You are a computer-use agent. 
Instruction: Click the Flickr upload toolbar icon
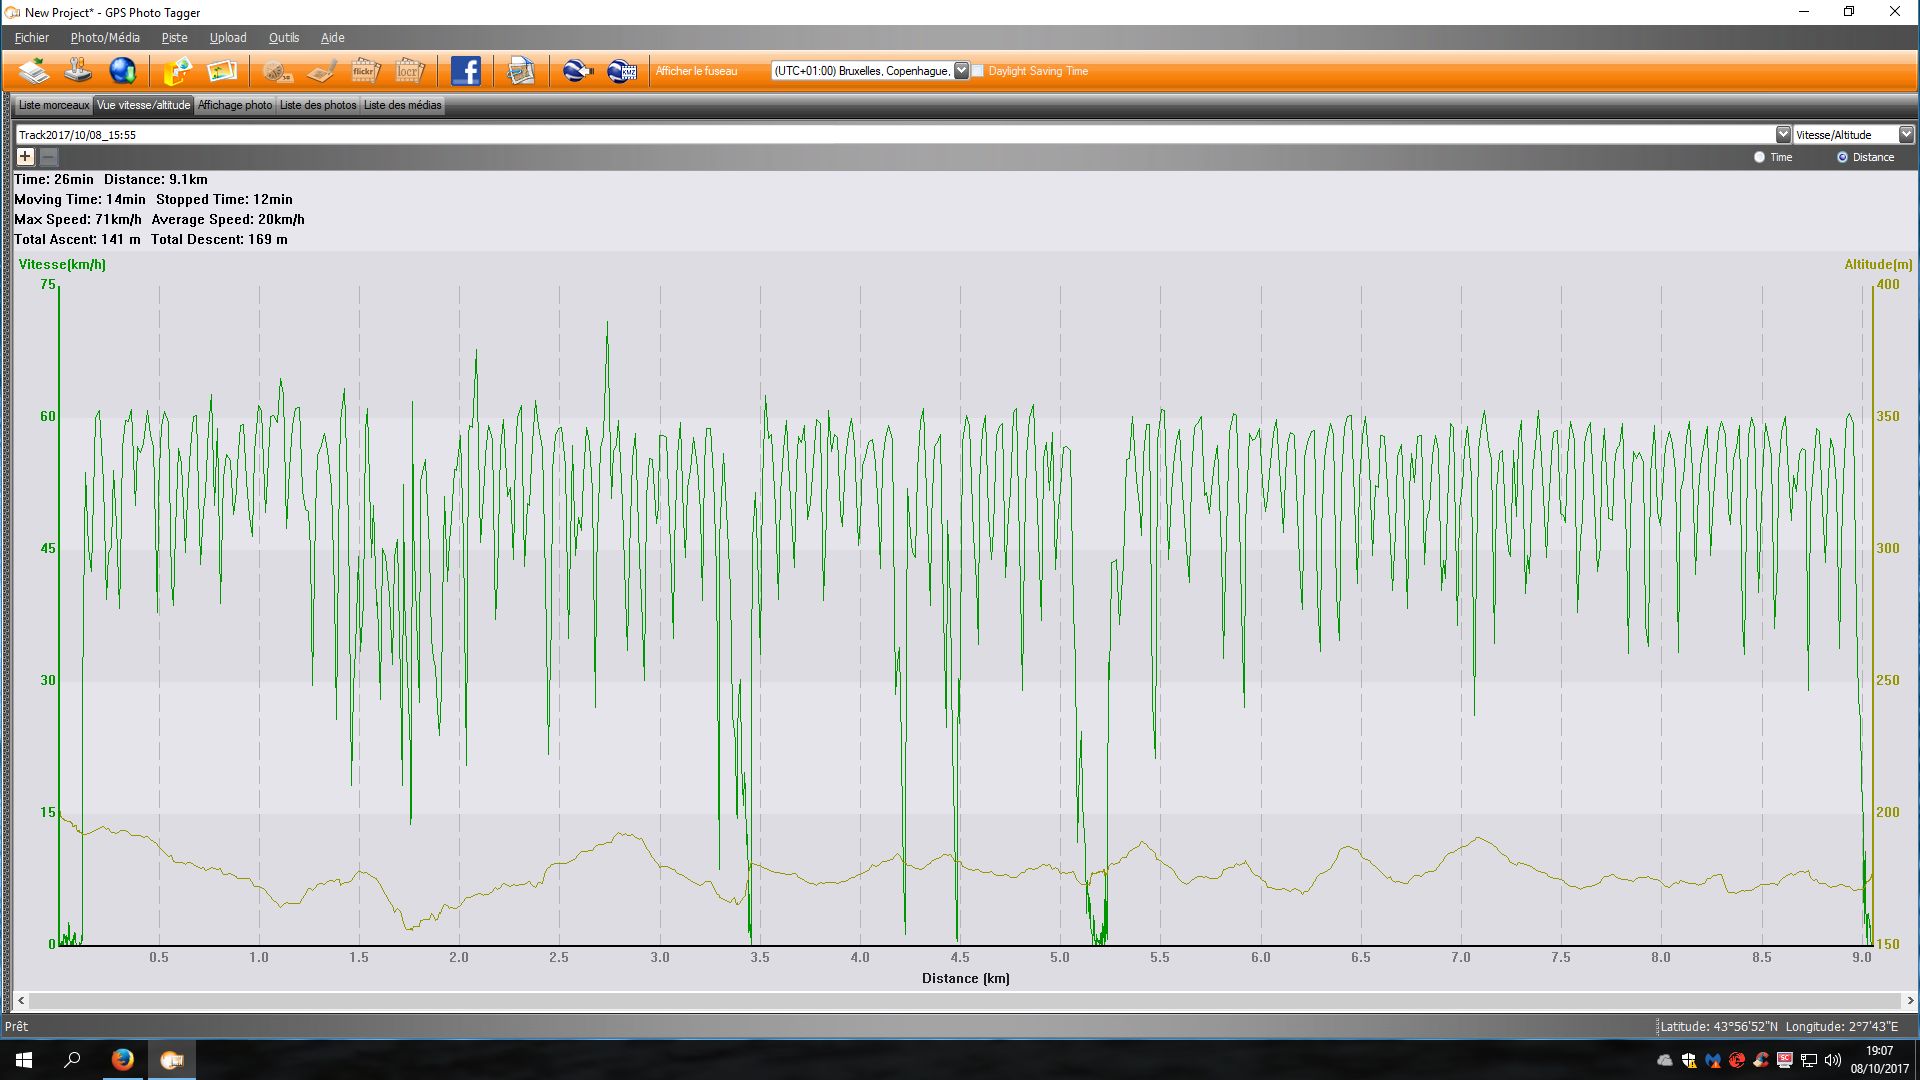pyautogui.click(x=365, y=71)
